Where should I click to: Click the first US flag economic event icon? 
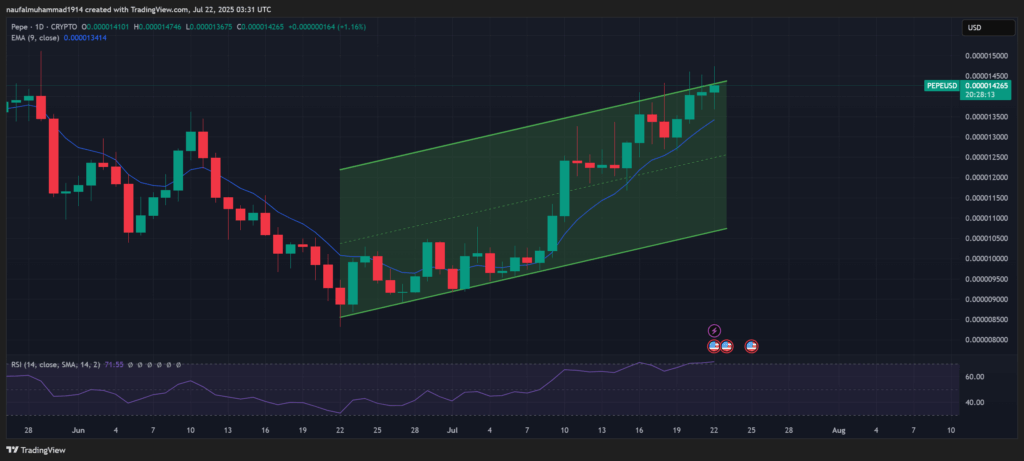[714, 346]
